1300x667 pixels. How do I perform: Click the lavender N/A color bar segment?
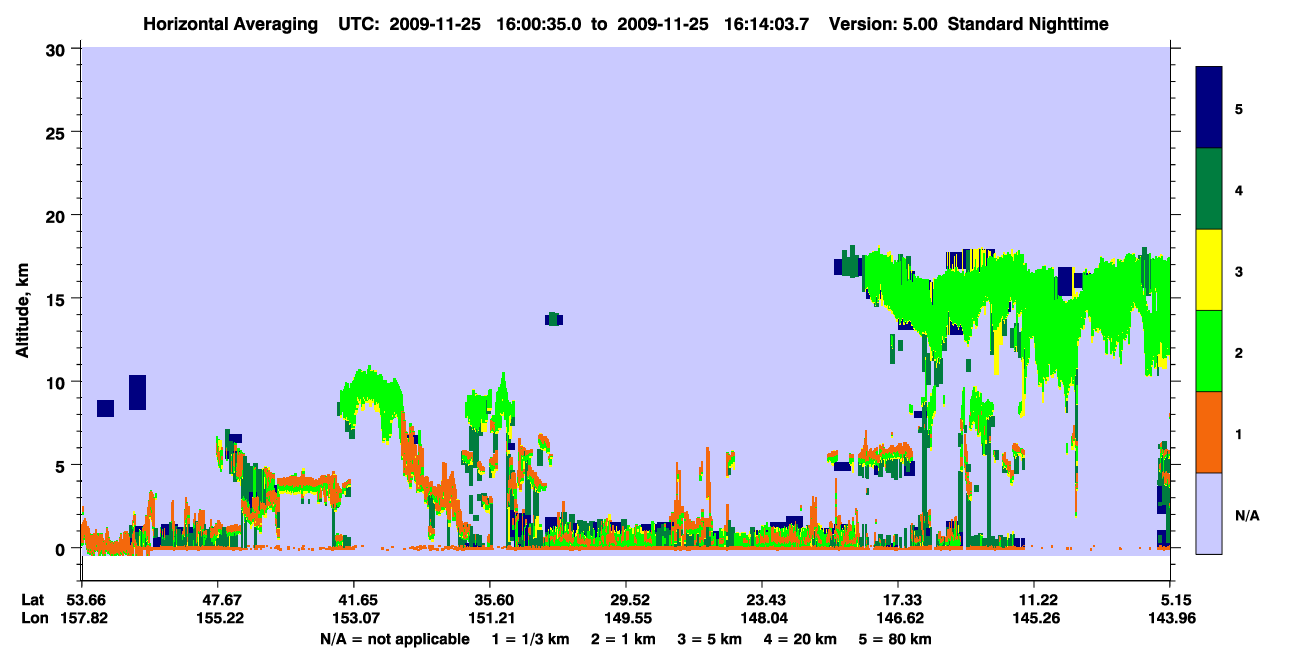pyautogui.click(x=1209, y=513)
